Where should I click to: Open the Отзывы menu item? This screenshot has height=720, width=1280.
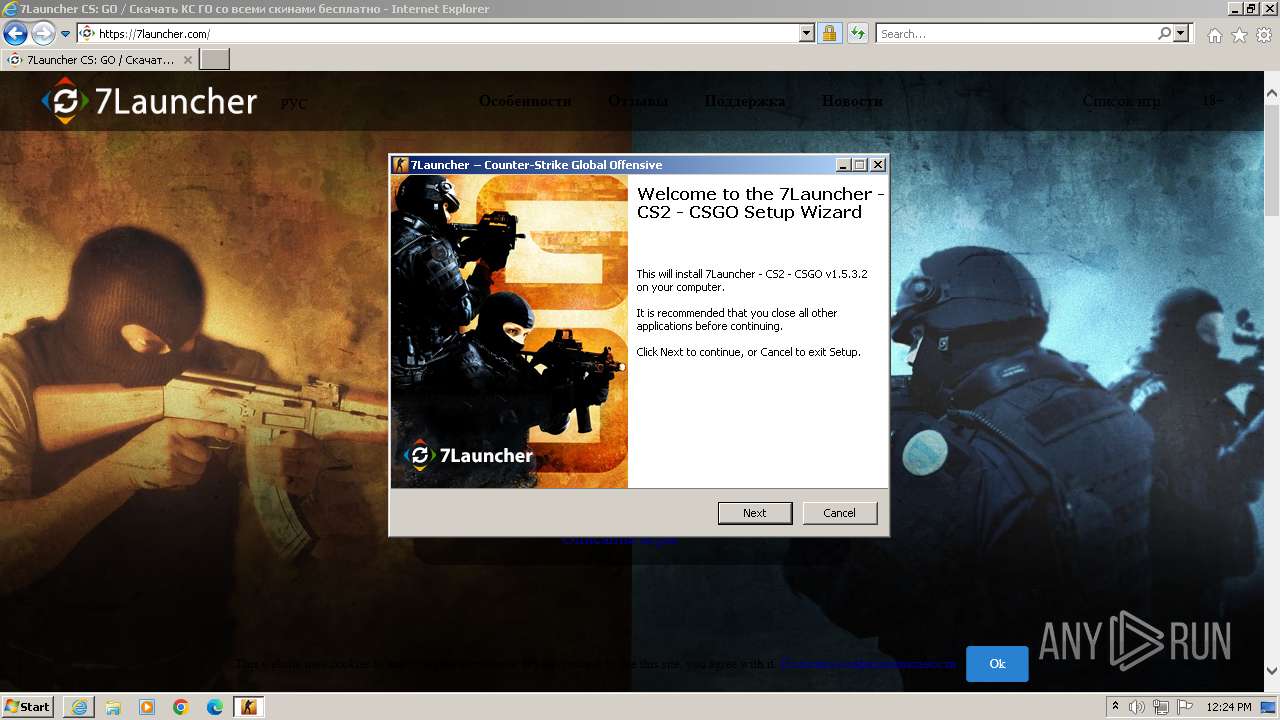pyautogui.click(x=638, y=101)
